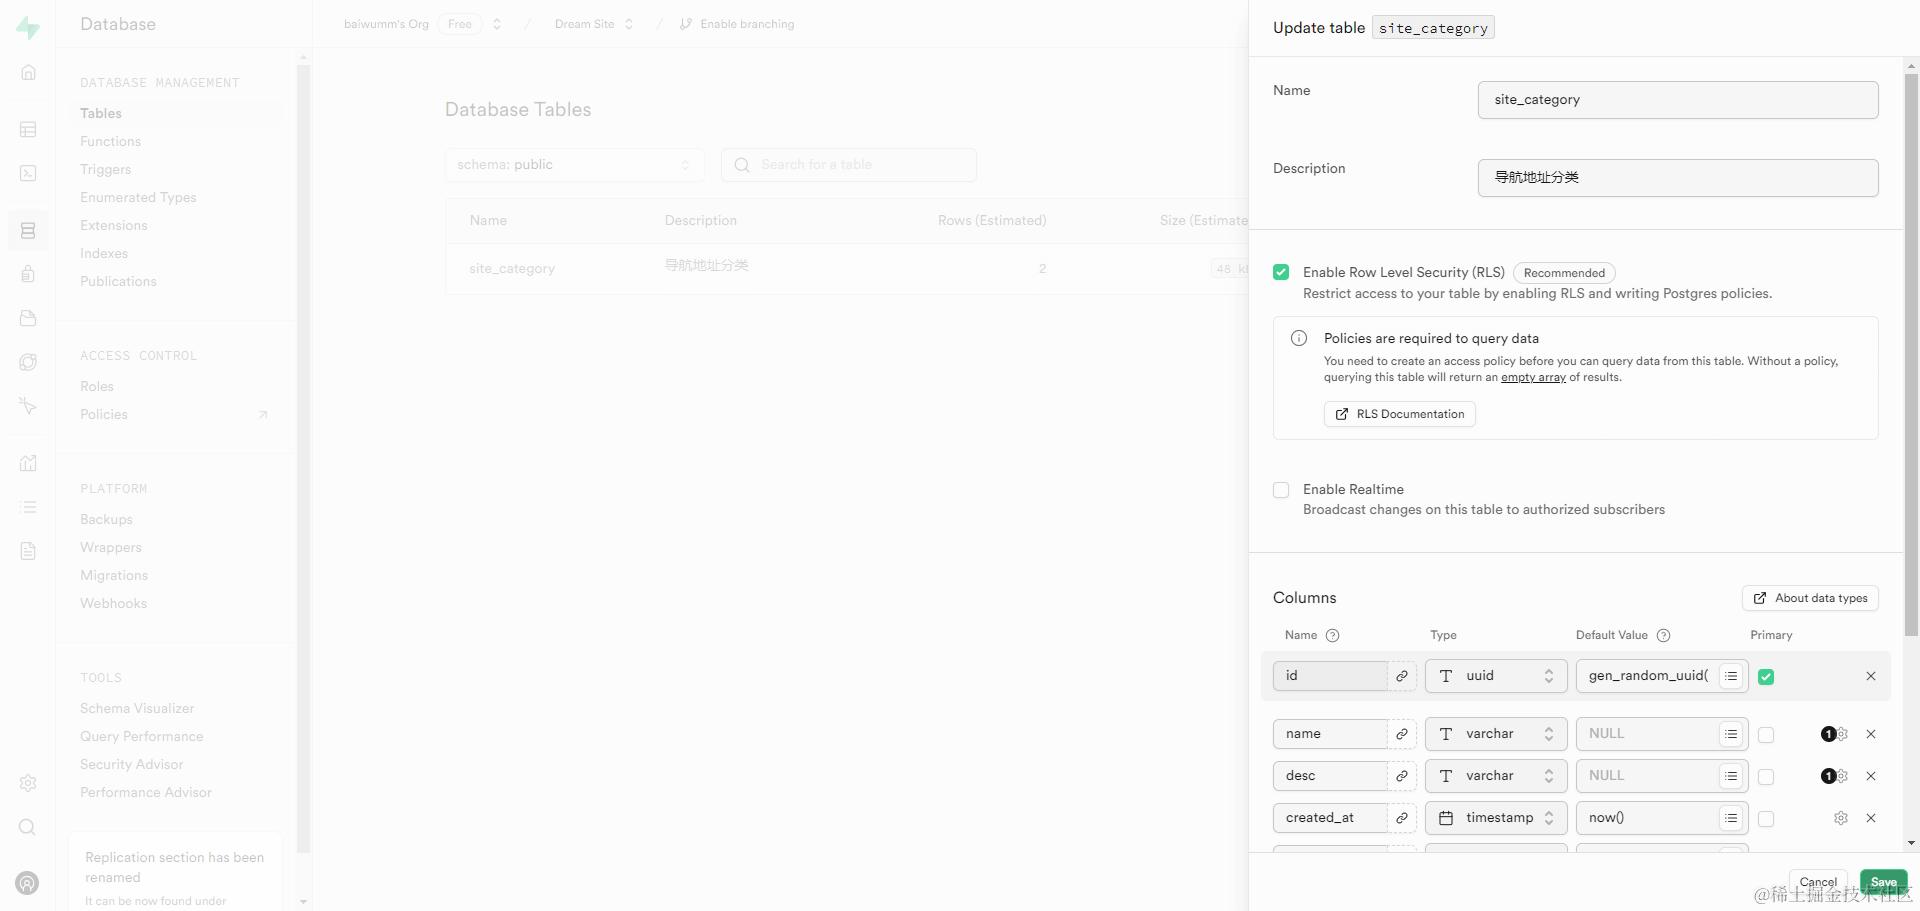Open Project Settings gear in sidebar
Image resolution: width=1920 pixels, height=911 pixels.
point(28,783)
